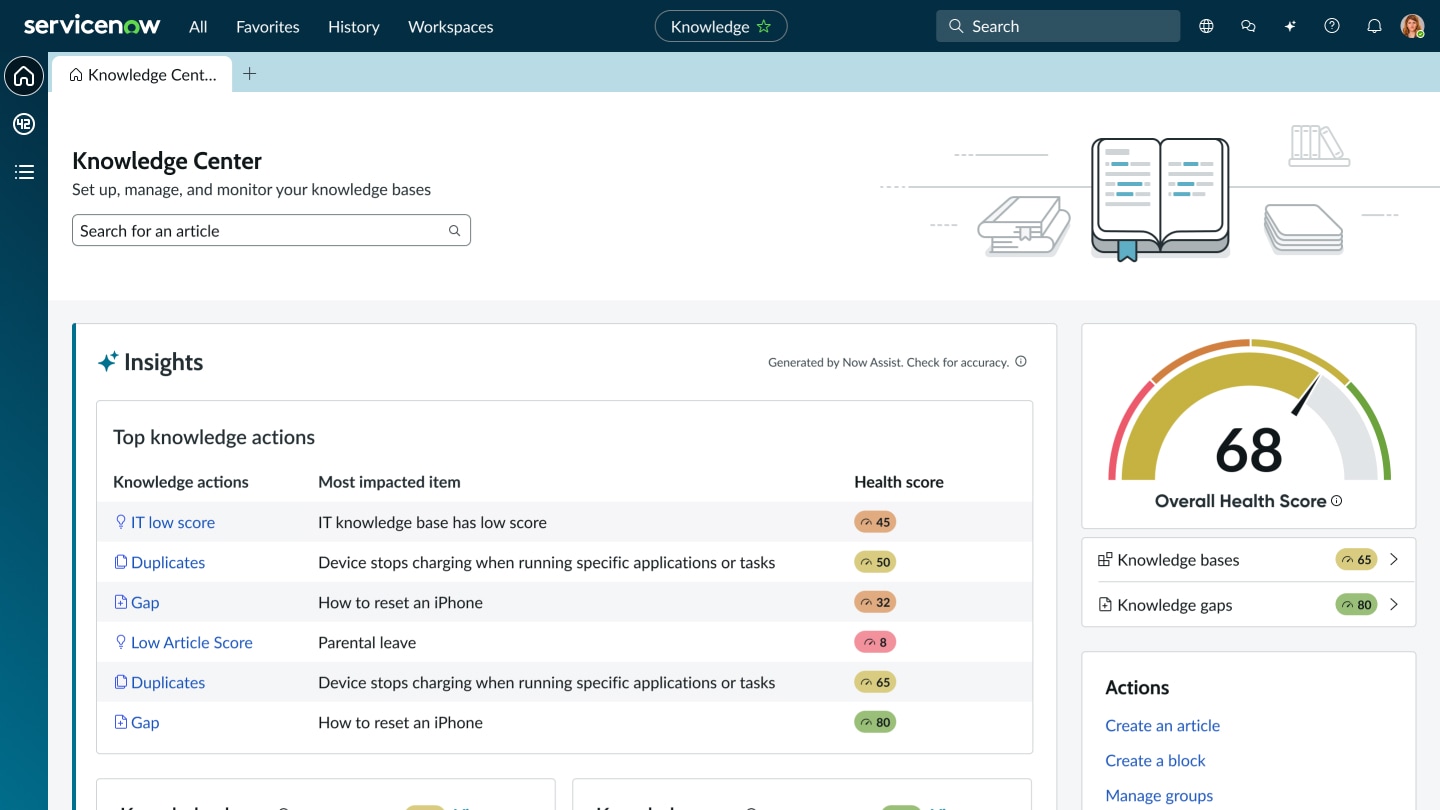Open the All menu

click(x=198, y=27)
